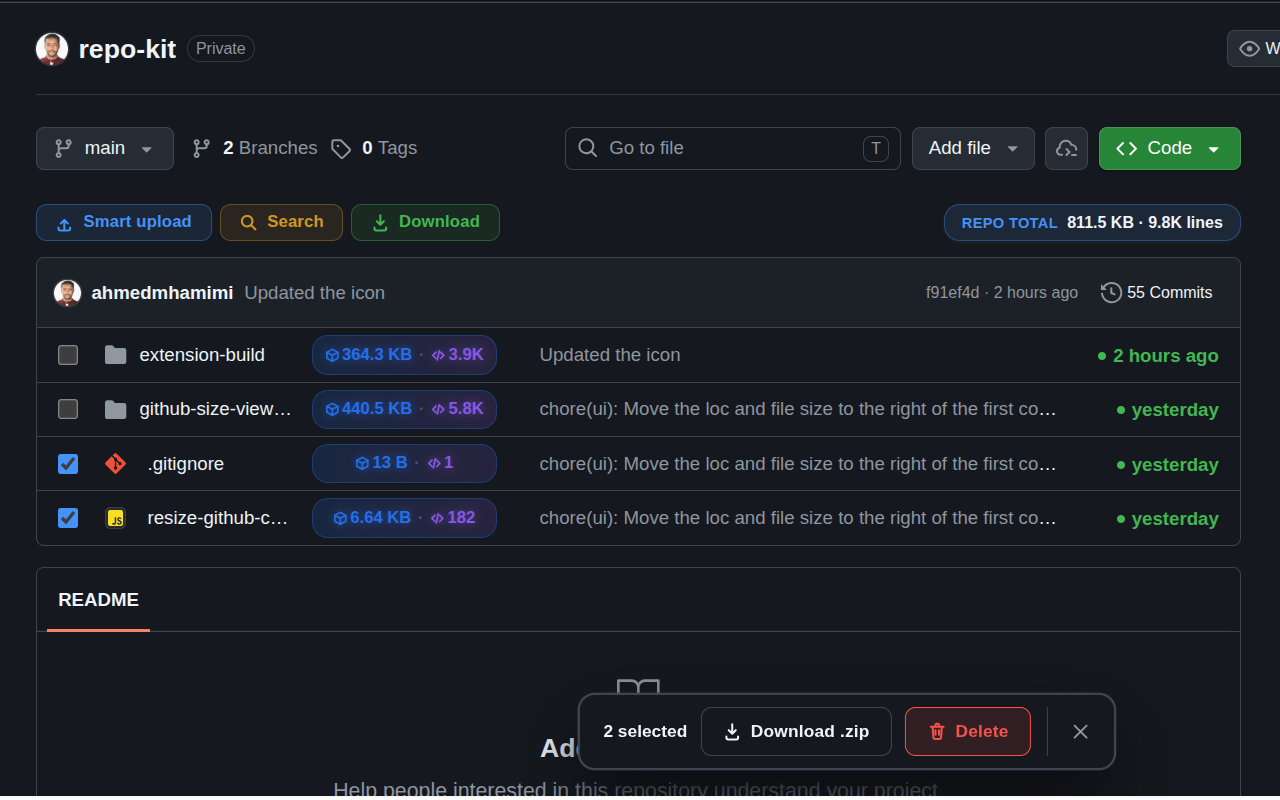
Task: Click the git branch icon in main selector
Action: click(63, 148)
